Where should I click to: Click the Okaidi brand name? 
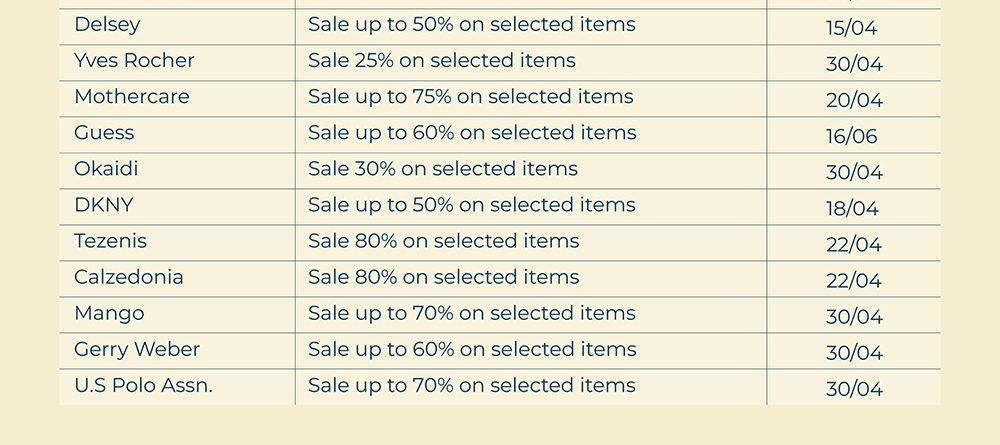click(106, 169)
